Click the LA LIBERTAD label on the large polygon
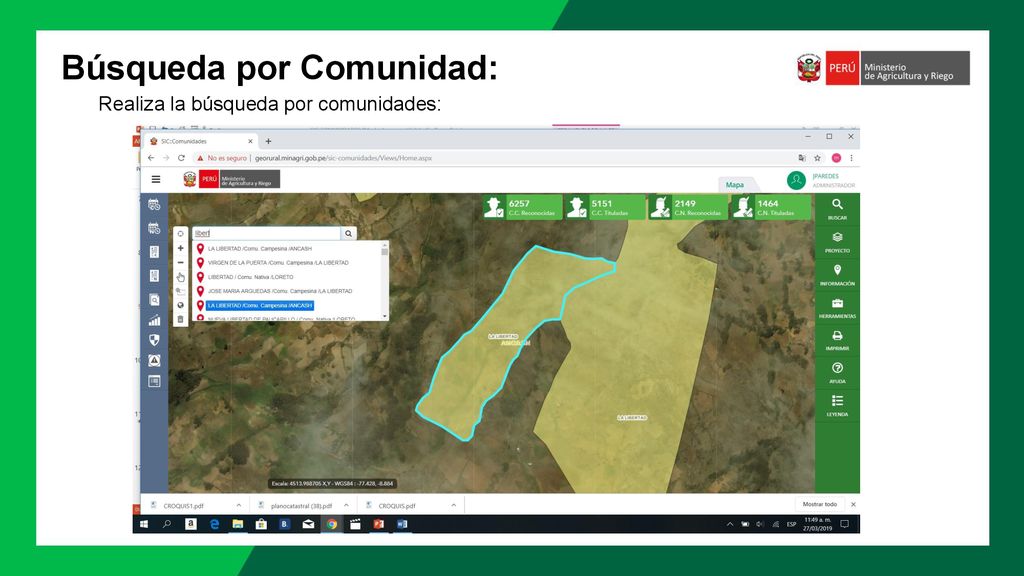The image size is (1024, 576). [x=632, y=417]
